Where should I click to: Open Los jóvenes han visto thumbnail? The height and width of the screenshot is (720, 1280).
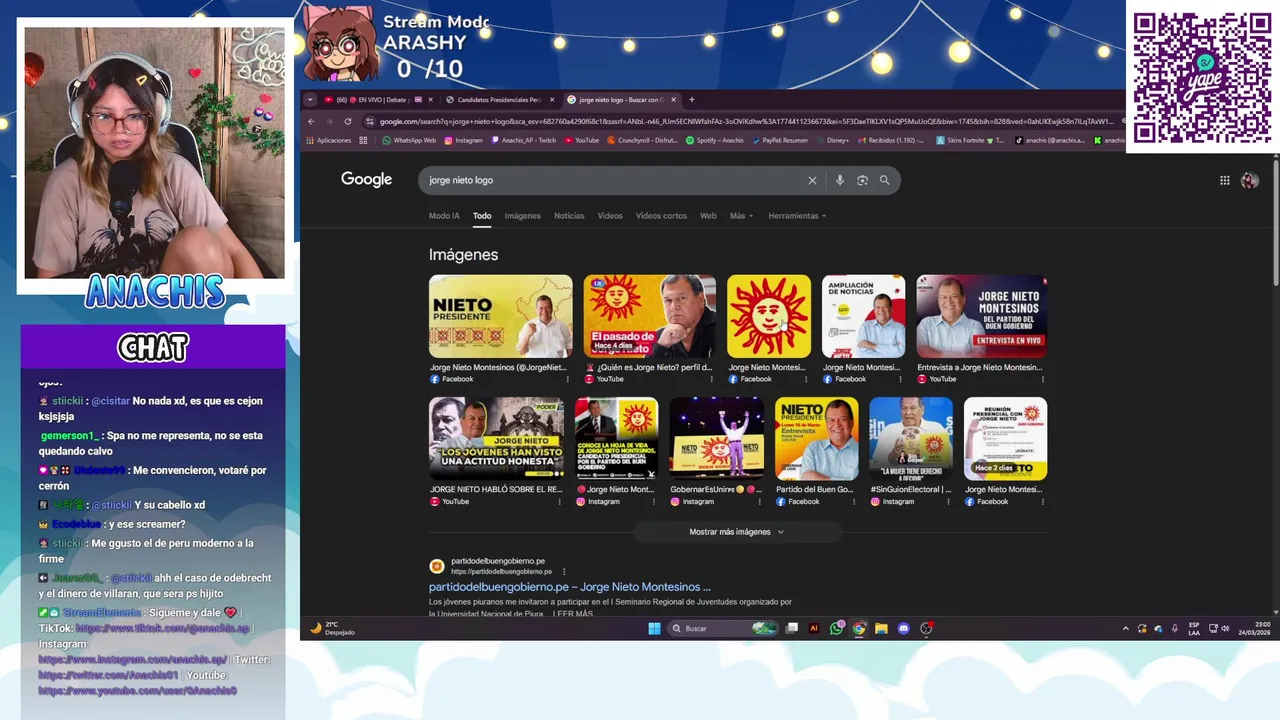tap(496, 439)
